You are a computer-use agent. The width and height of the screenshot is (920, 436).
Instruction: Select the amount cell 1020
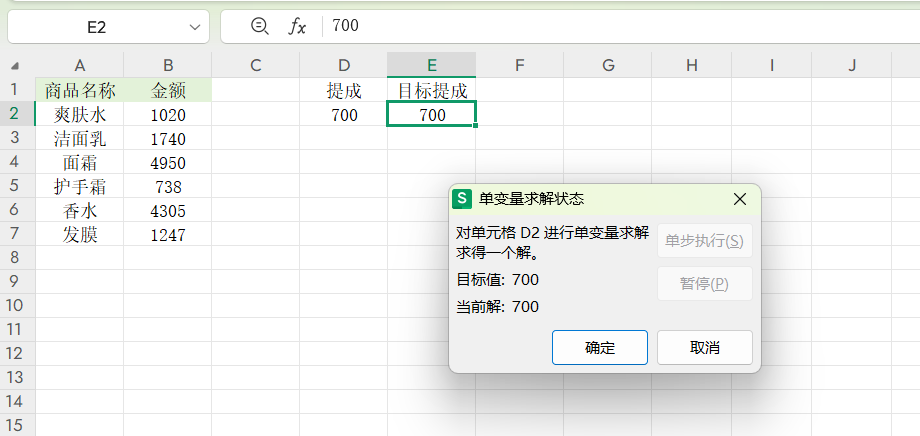pyautogui.click(x=168, y=114)
